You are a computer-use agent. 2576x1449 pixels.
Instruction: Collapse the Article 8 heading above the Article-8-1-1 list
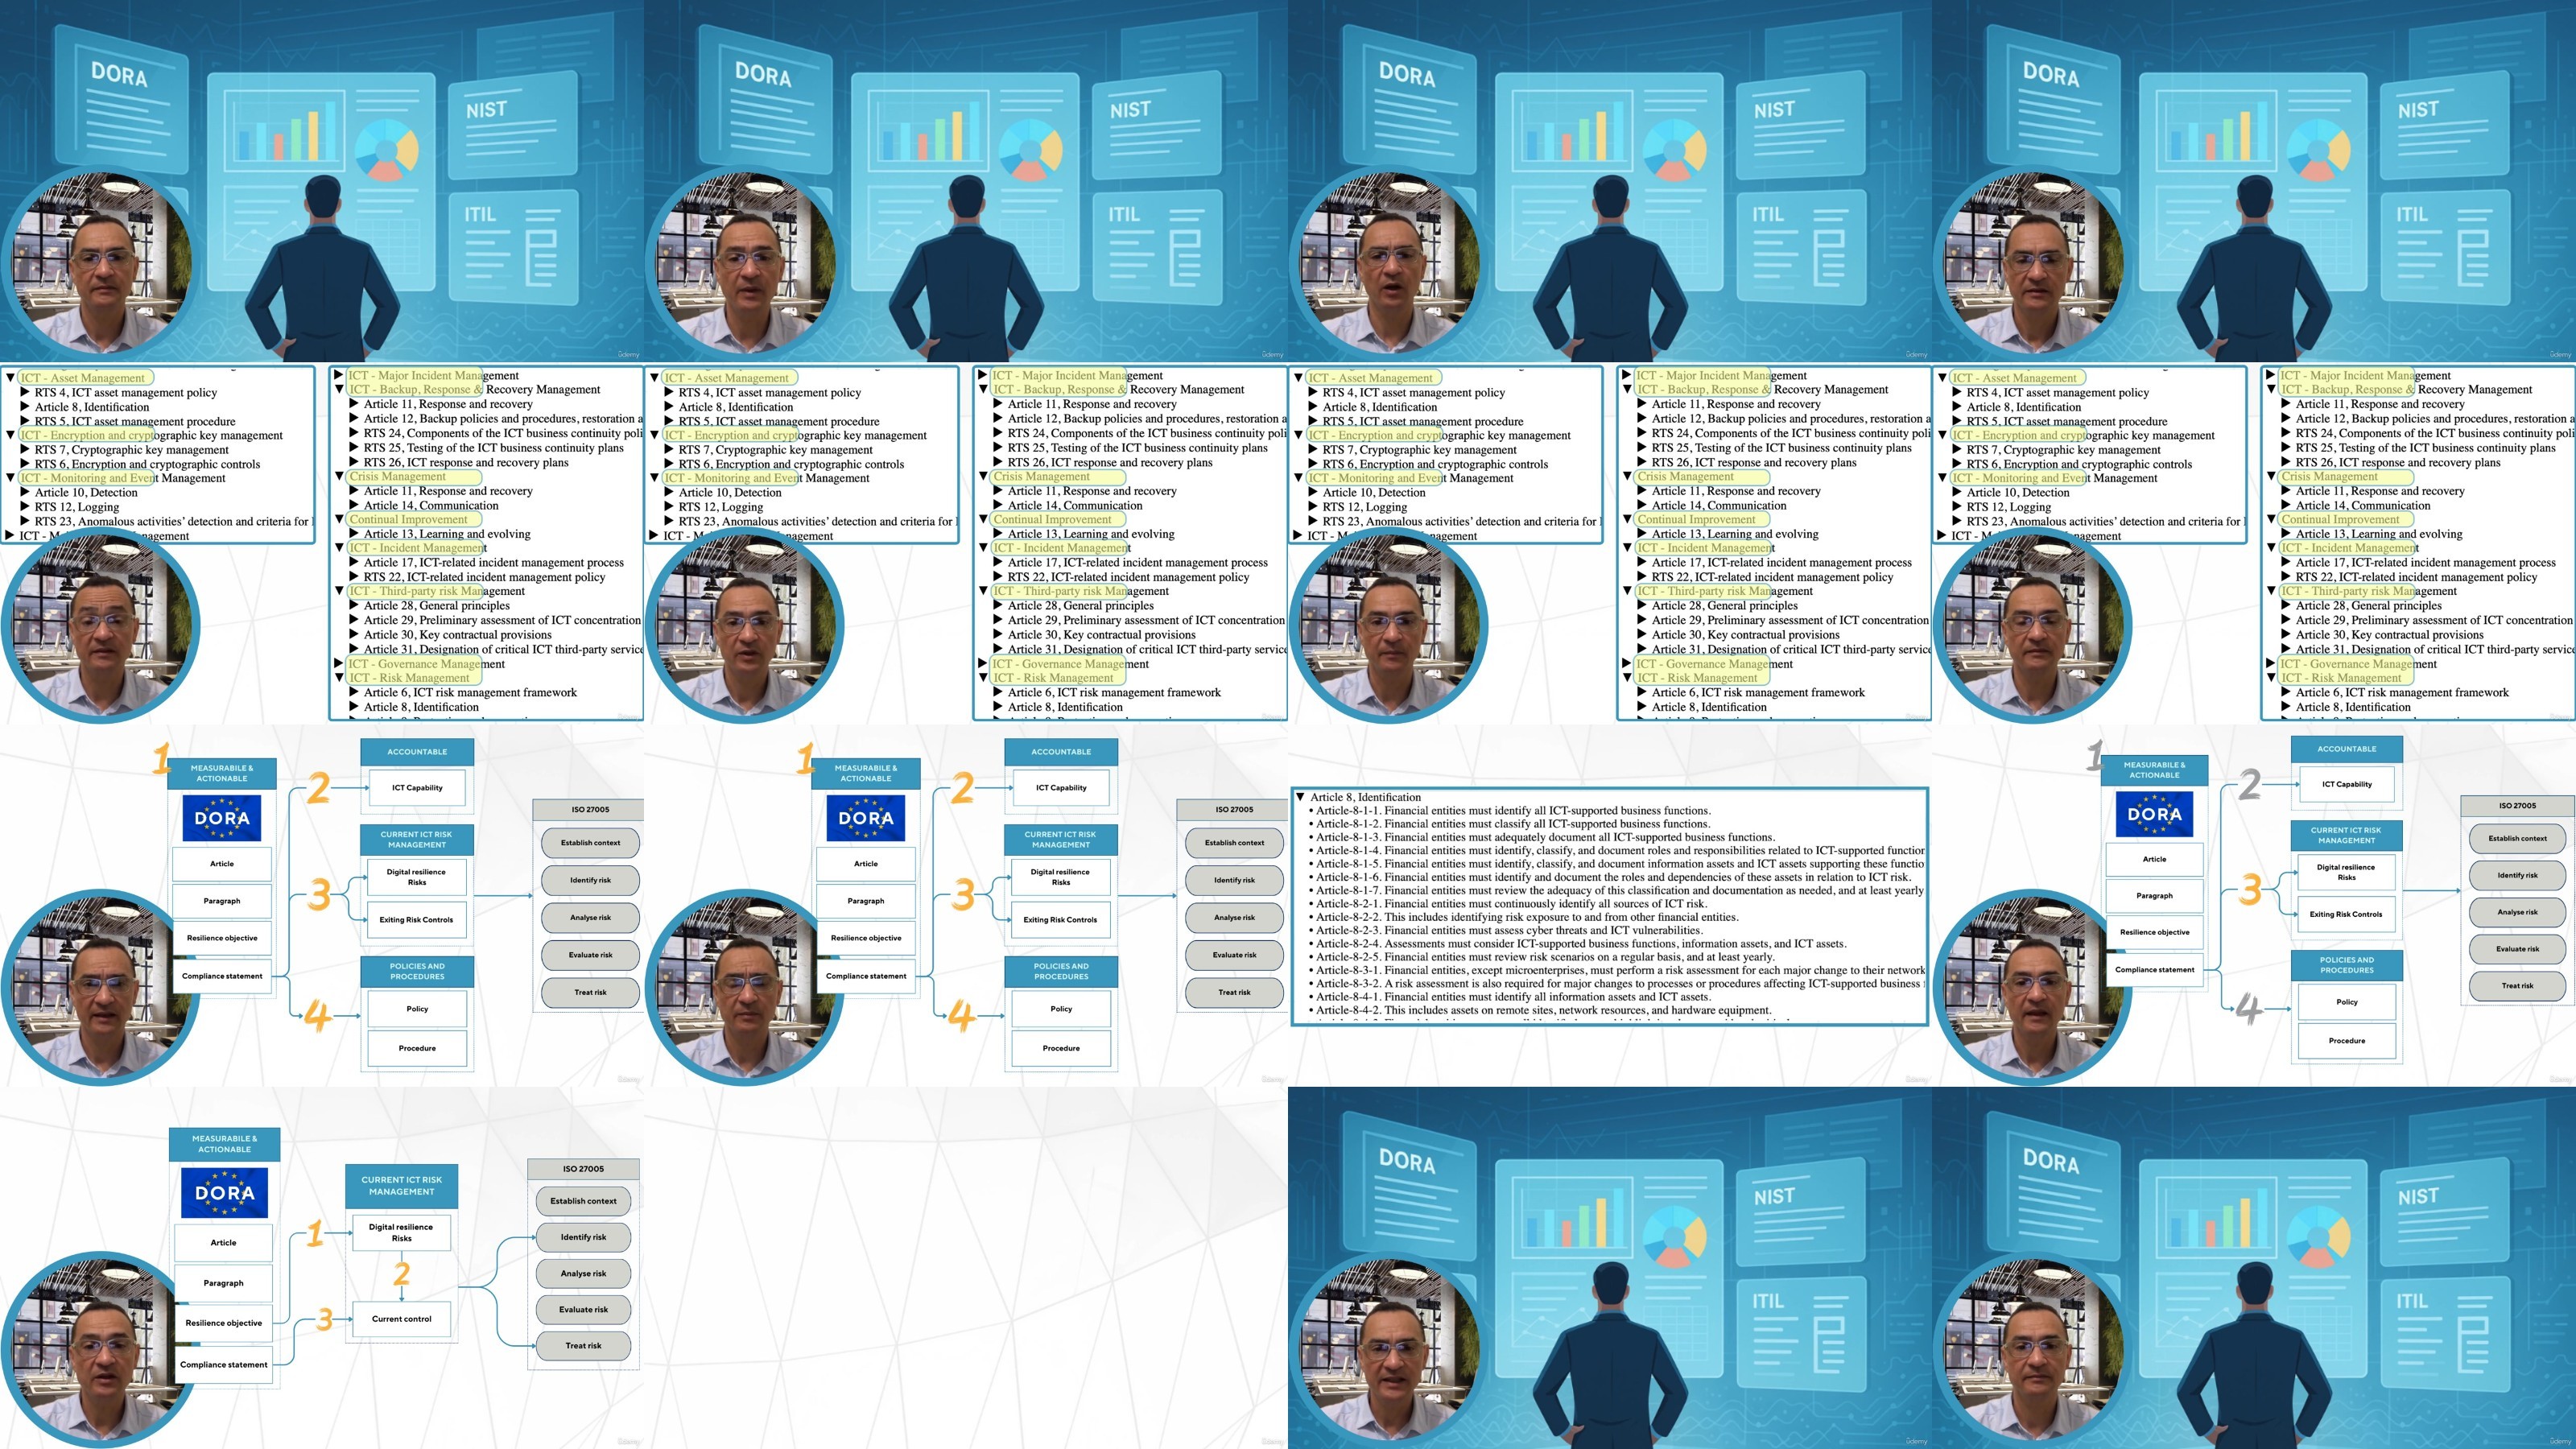click(x=1301, y=797)
